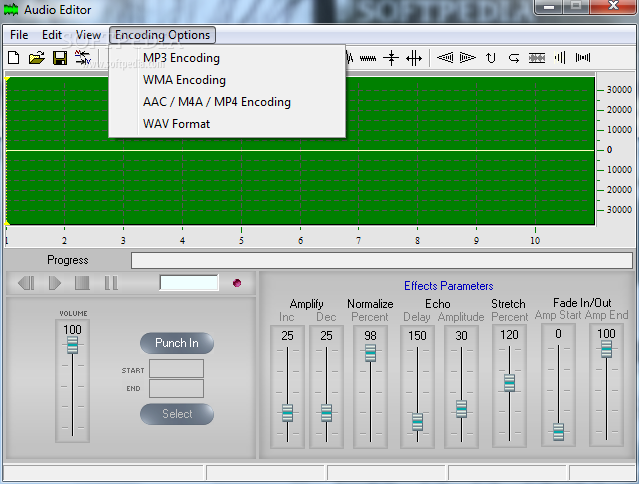Click the Amplify Dec slider handle
This screenshot has height=484, width=639.
pyautogui.click(x=326, y=413)
